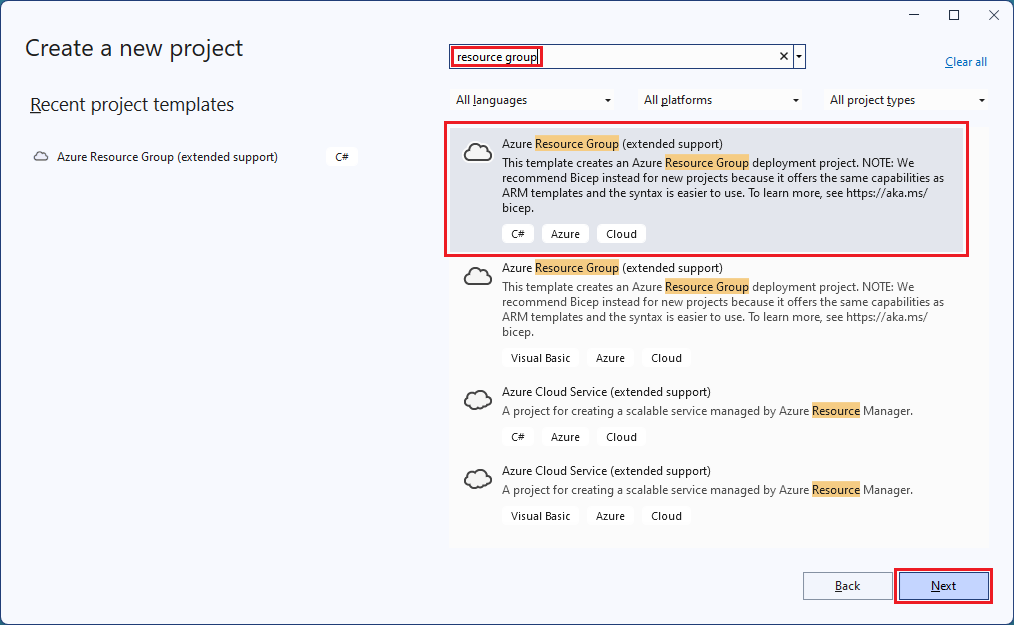Select the C# tag next to the recent template

341,156
